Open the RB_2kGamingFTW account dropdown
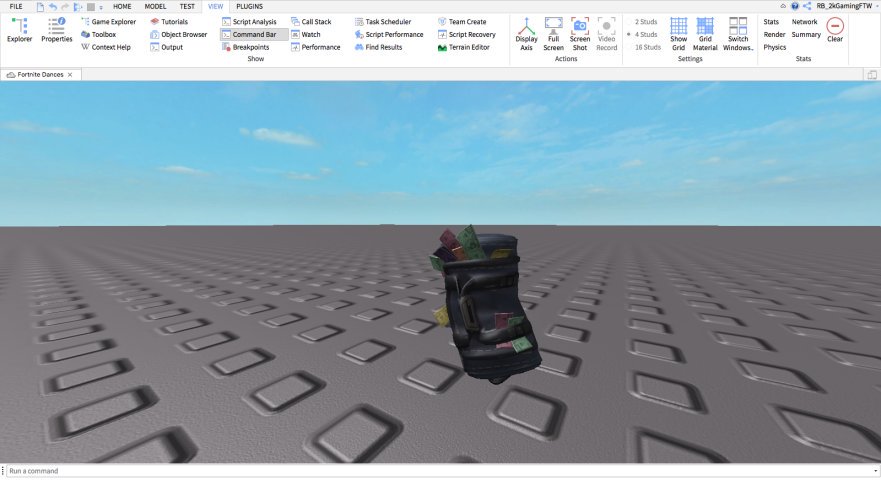 click(847, 6)
